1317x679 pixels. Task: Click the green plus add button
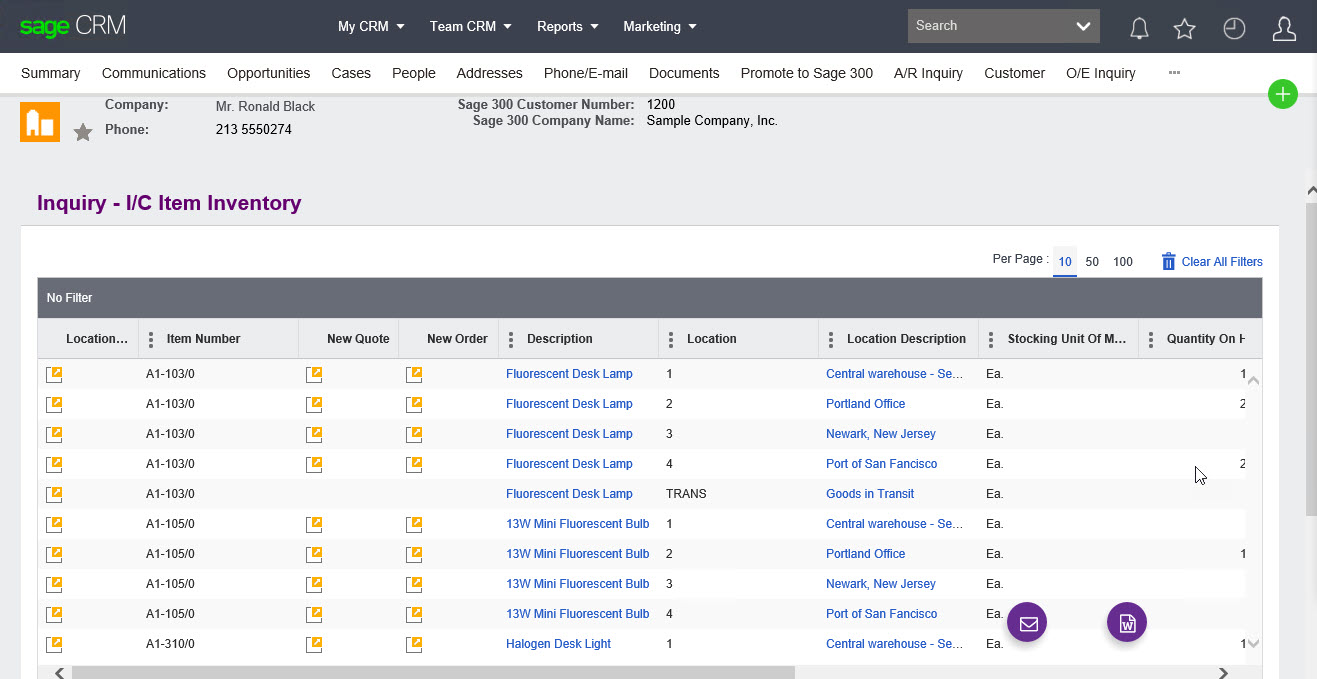pyautogui.click(x=1282, y=95)
